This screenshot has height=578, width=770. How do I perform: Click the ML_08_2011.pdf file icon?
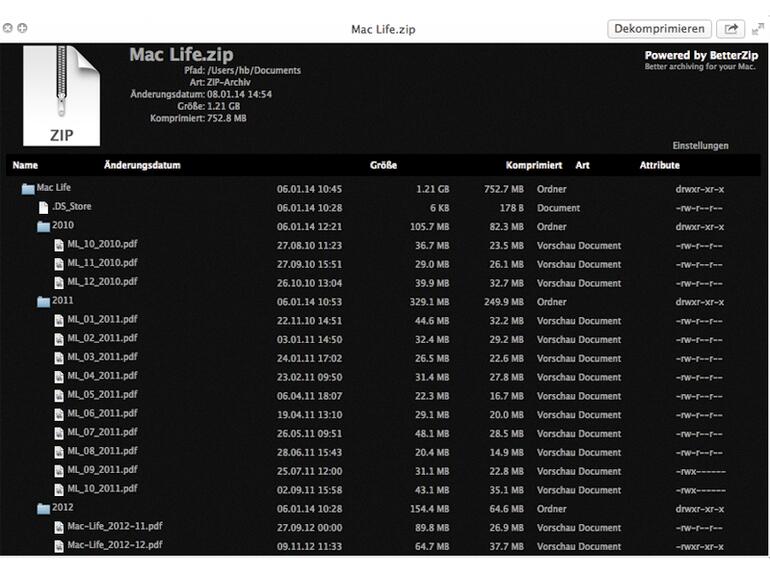[x=59, y=452]
